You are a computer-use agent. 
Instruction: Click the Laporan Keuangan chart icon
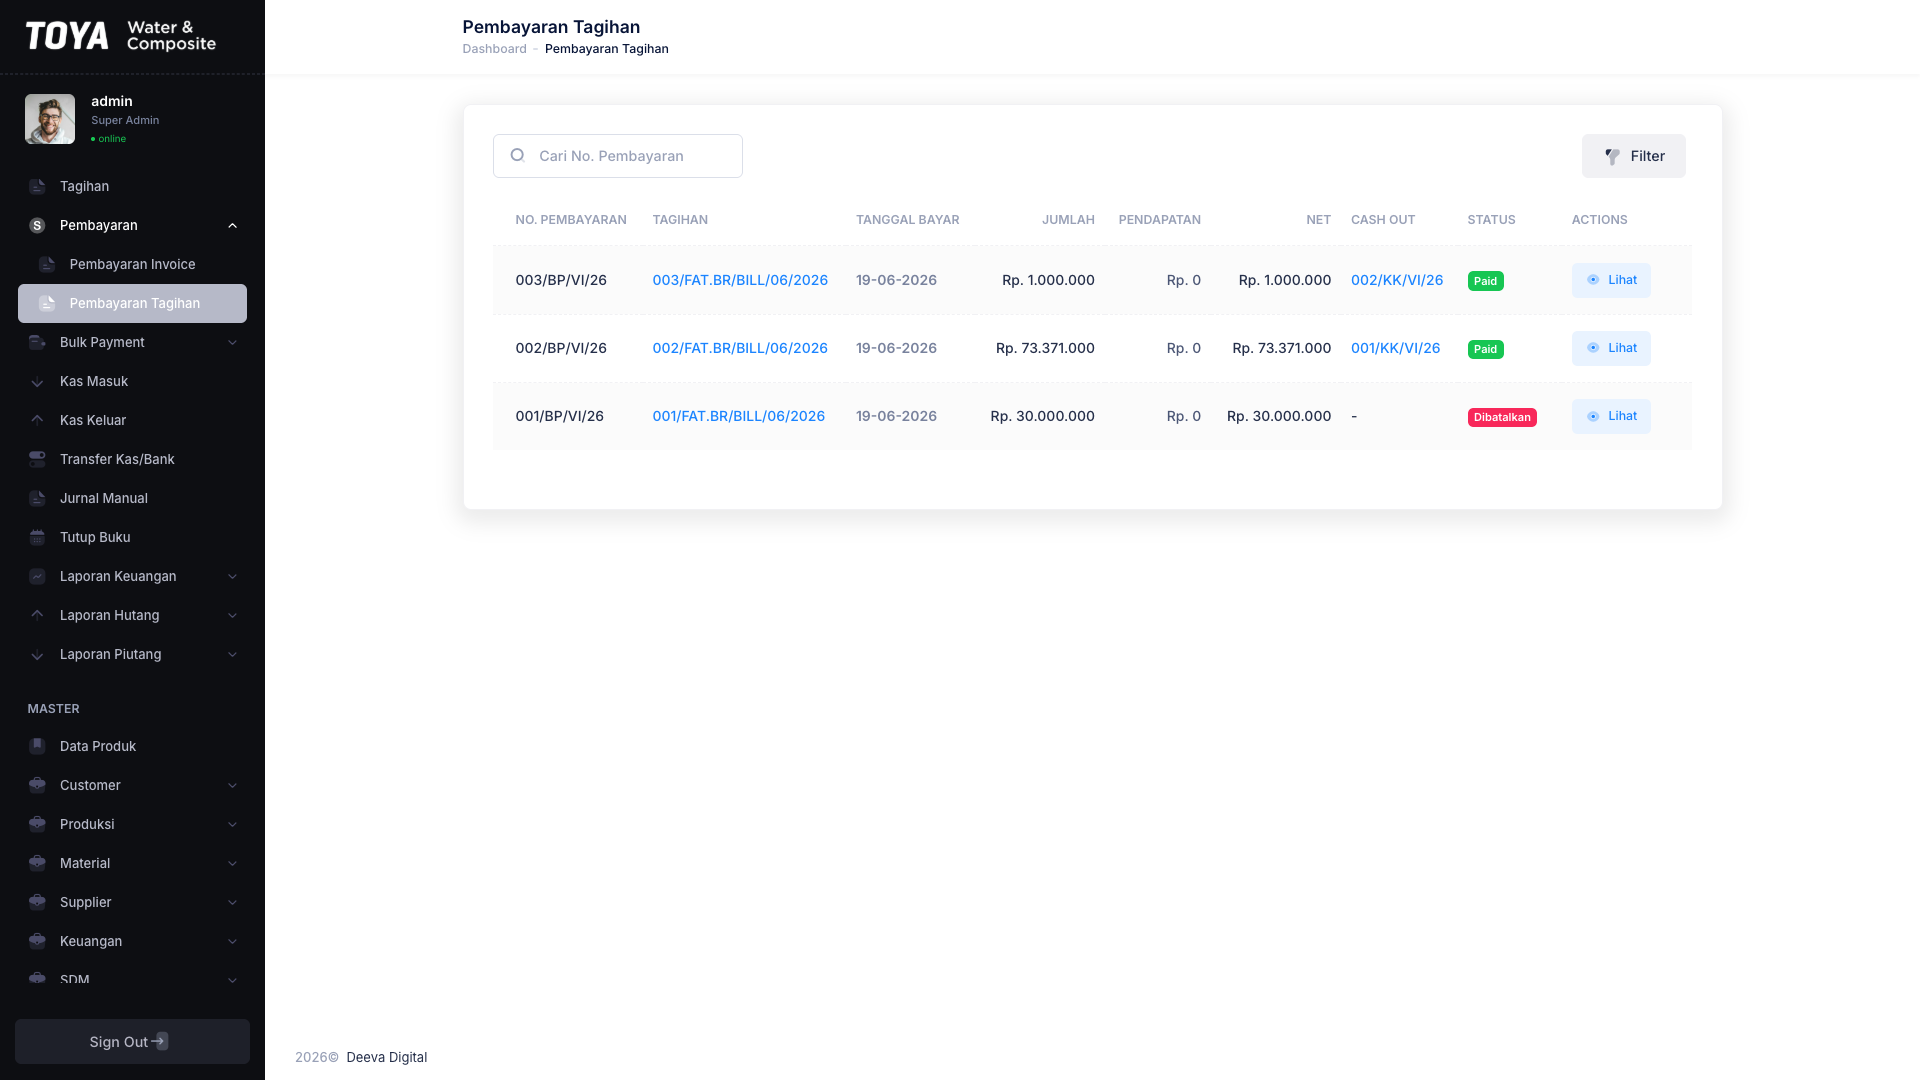tap(37, 577)
